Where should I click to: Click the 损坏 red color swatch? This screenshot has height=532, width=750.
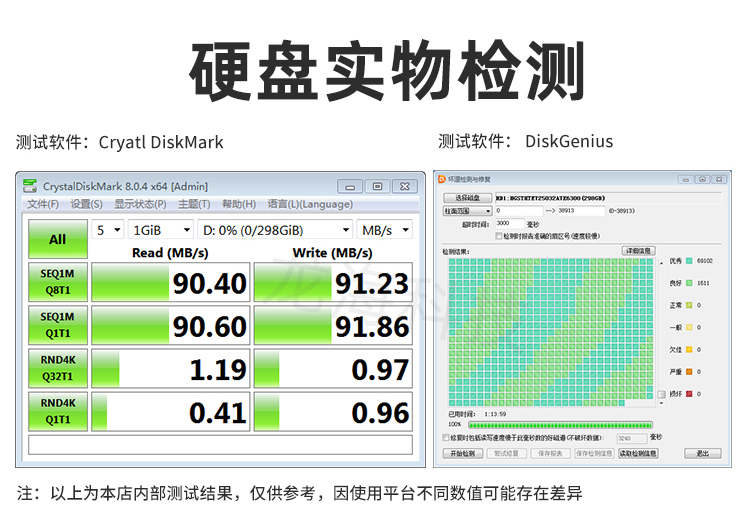pos(689,394)
